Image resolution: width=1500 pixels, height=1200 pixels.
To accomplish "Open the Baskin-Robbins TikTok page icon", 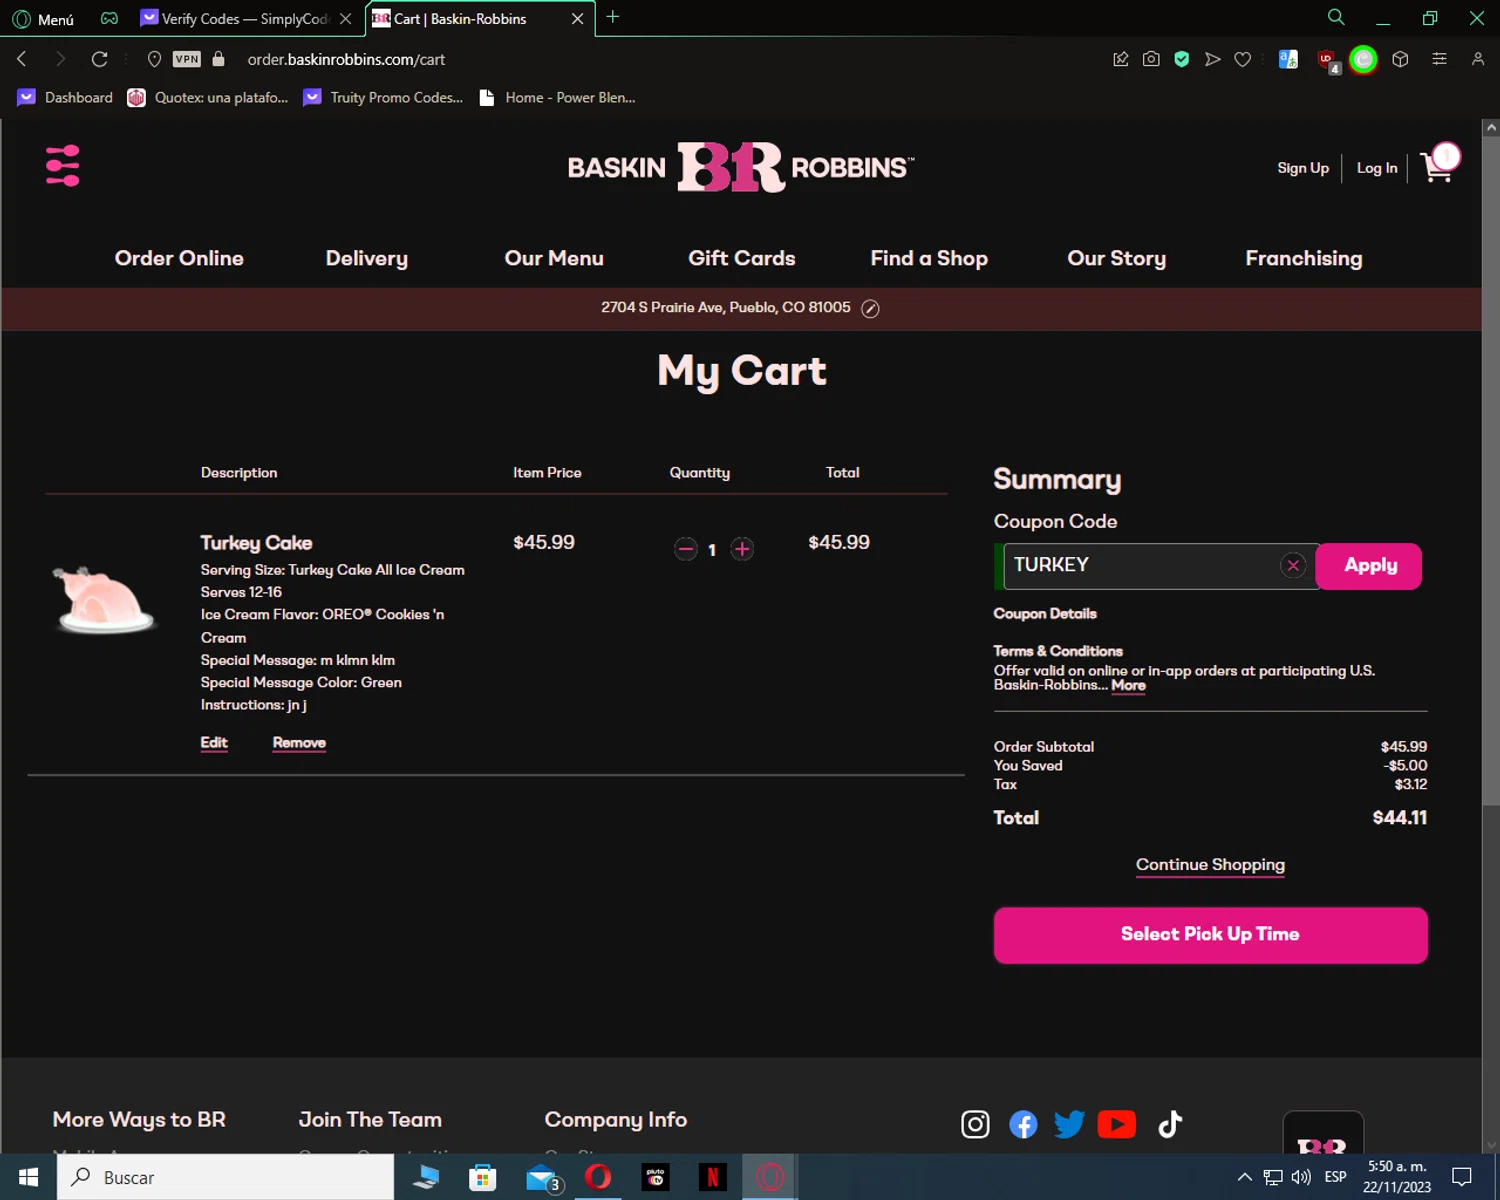I will coord(1170,1125).
